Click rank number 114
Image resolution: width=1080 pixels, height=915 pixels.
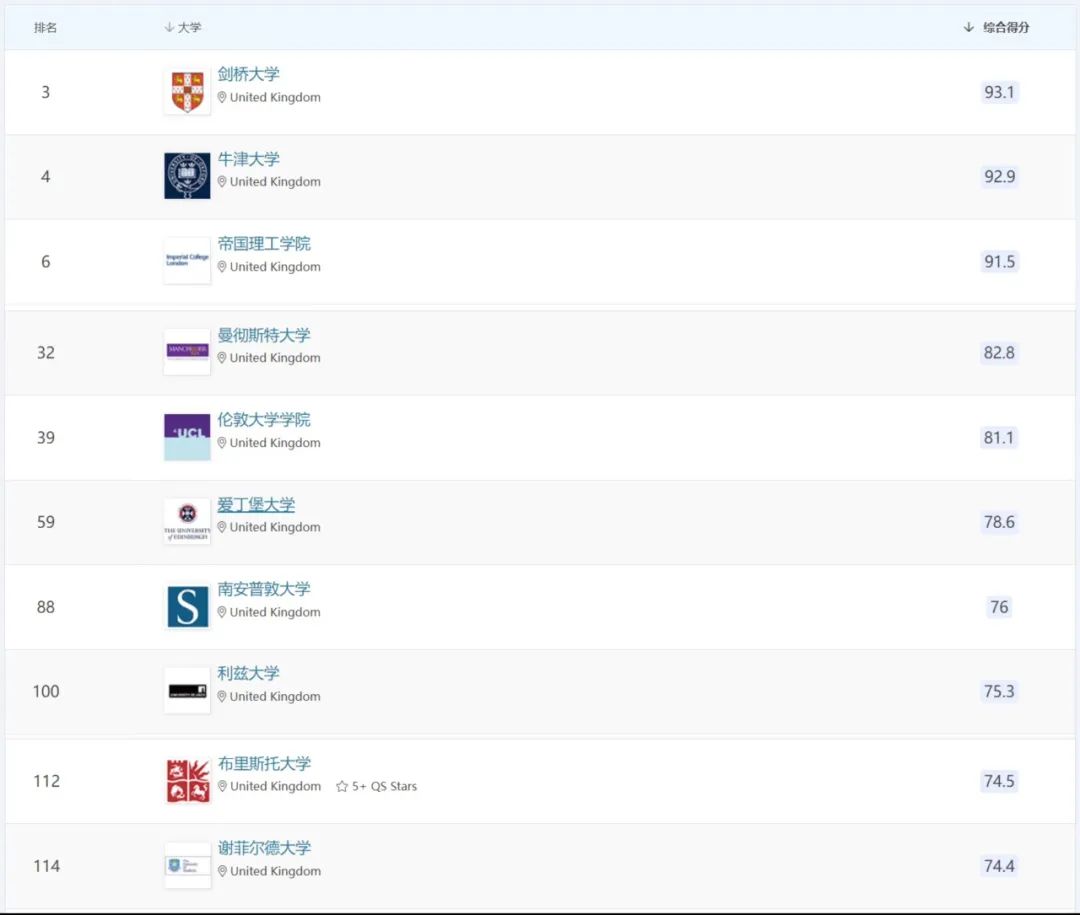point(46,865)
